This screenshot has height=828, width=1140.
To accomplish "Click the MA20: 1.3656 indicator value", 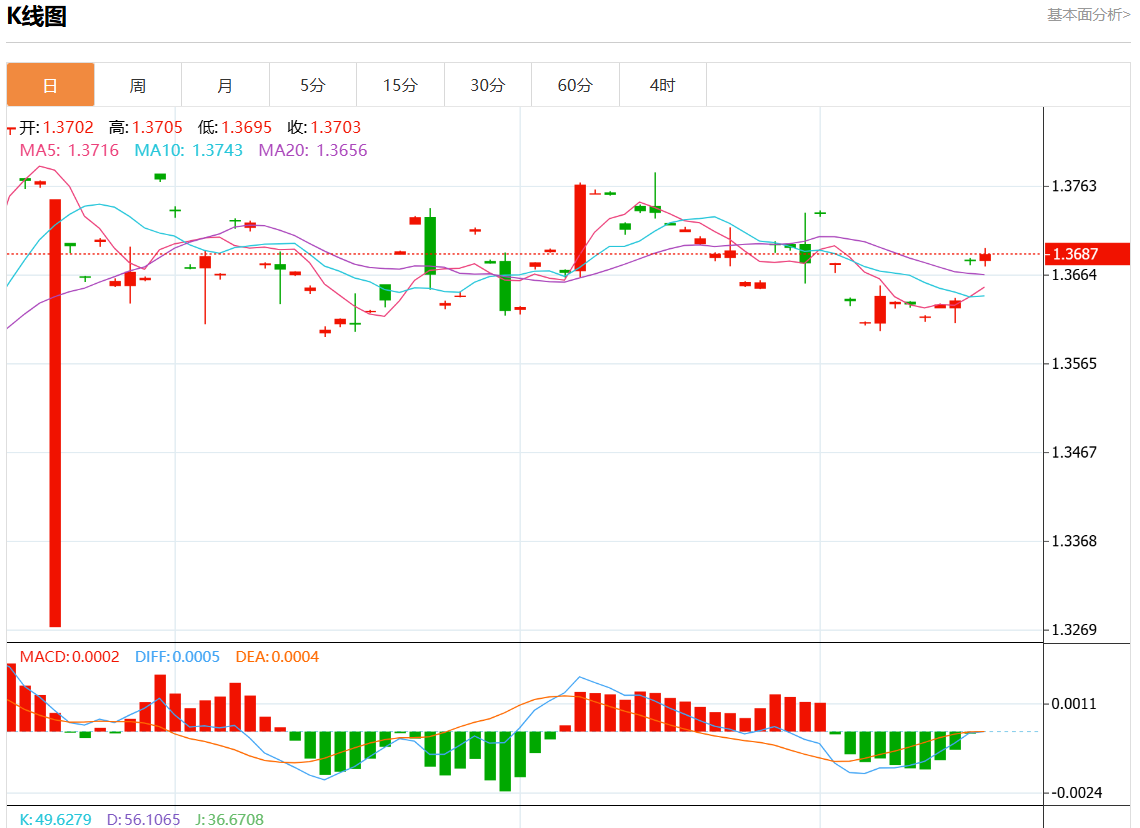I will coord(313,150).
